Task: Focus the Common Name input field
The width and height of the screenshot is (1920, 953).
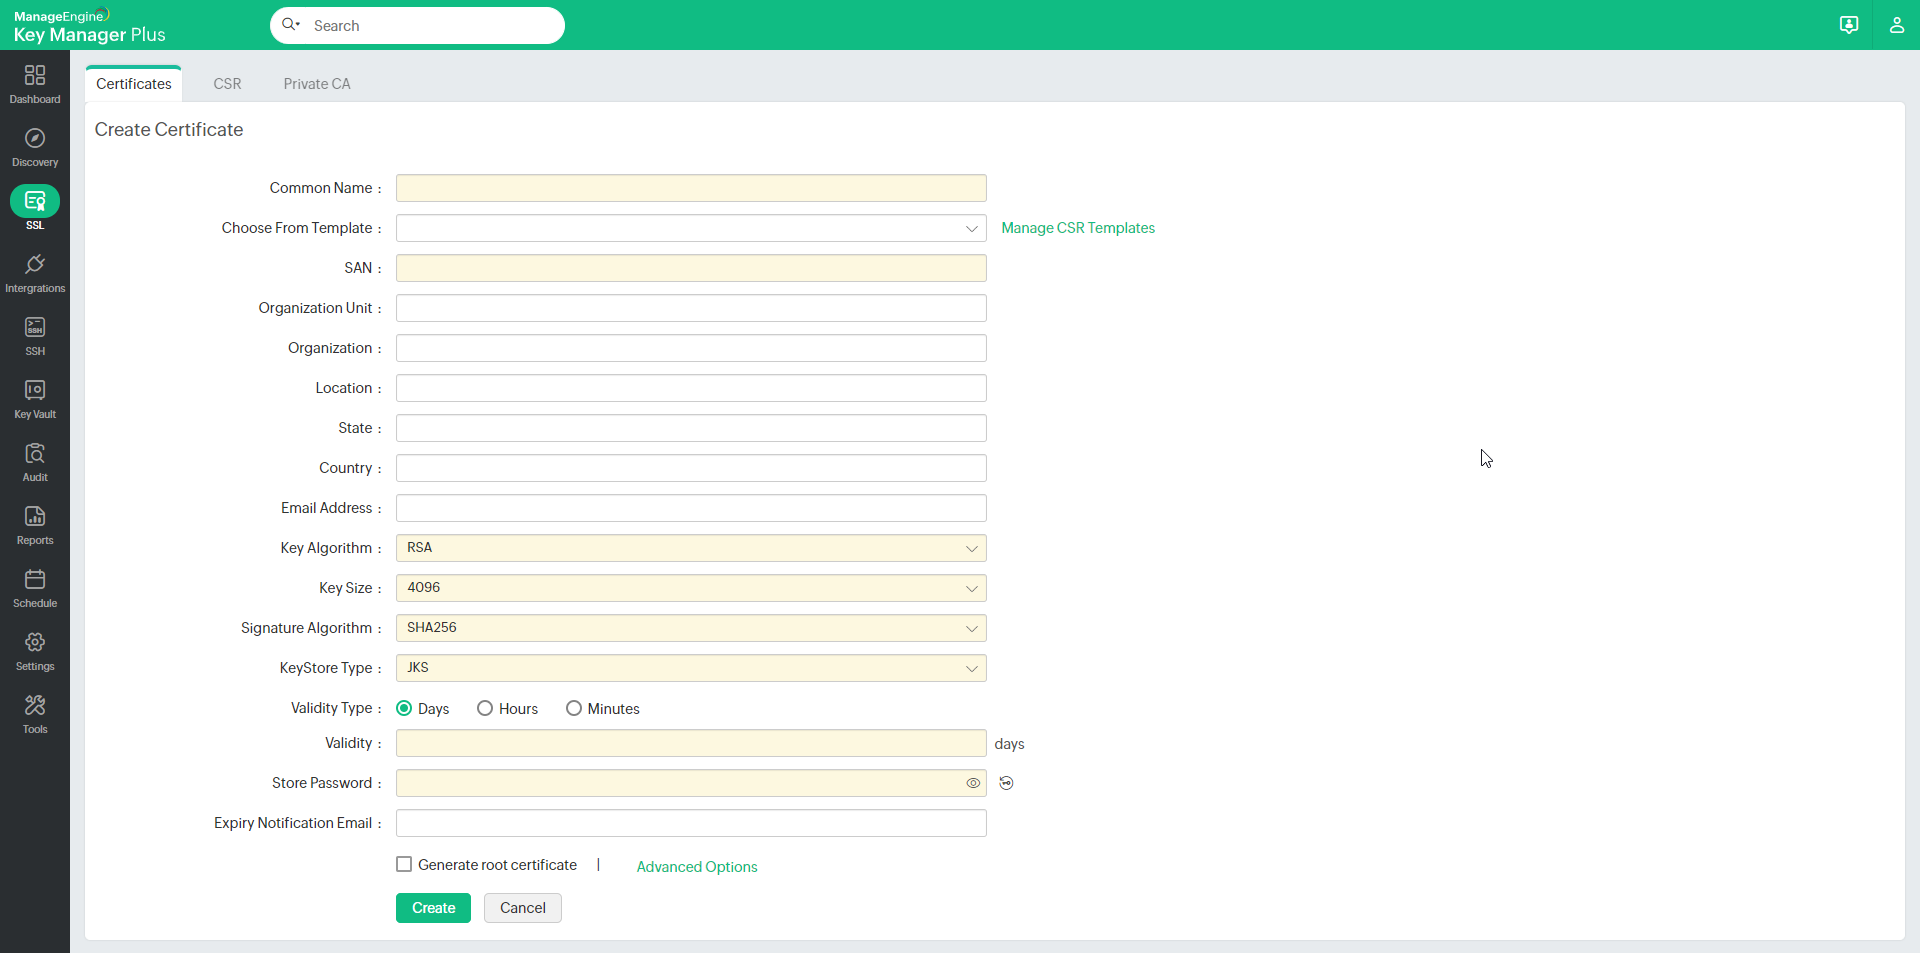Action: [691, 188]
